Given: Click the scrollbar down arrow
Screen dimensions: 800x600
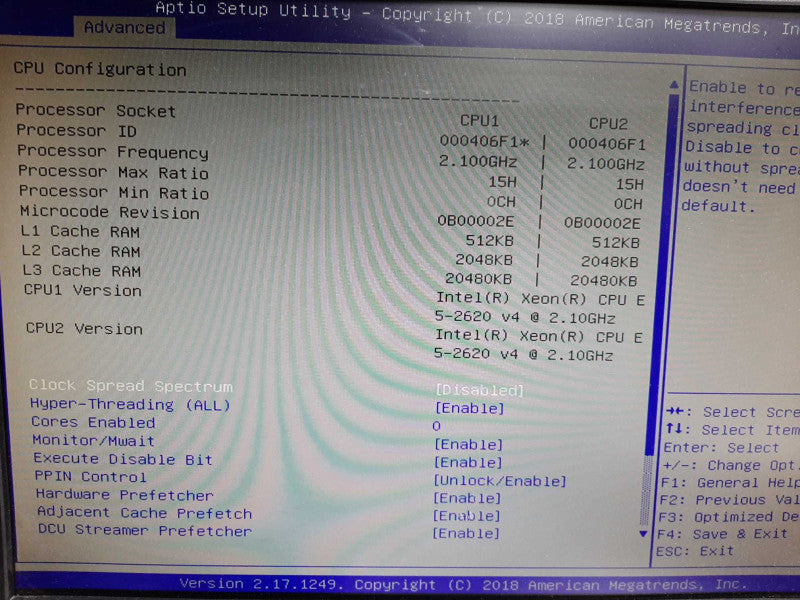Looking at the screenshot, I should [643, 534].
